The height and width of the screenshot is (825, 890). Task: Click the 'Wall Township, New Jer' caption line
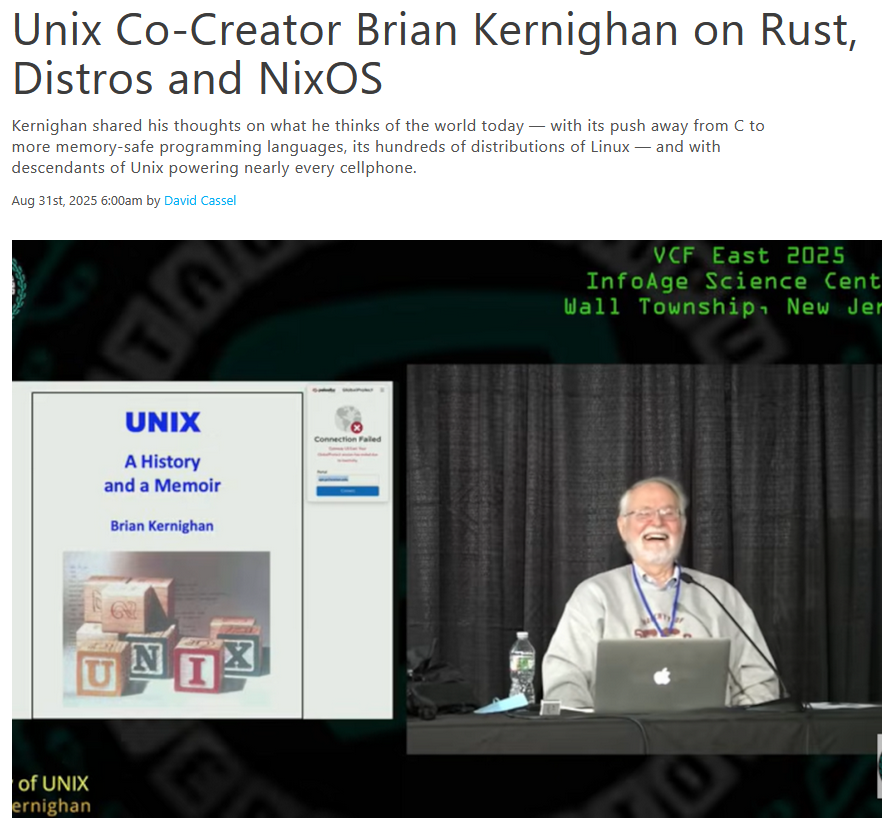(723, 307)
